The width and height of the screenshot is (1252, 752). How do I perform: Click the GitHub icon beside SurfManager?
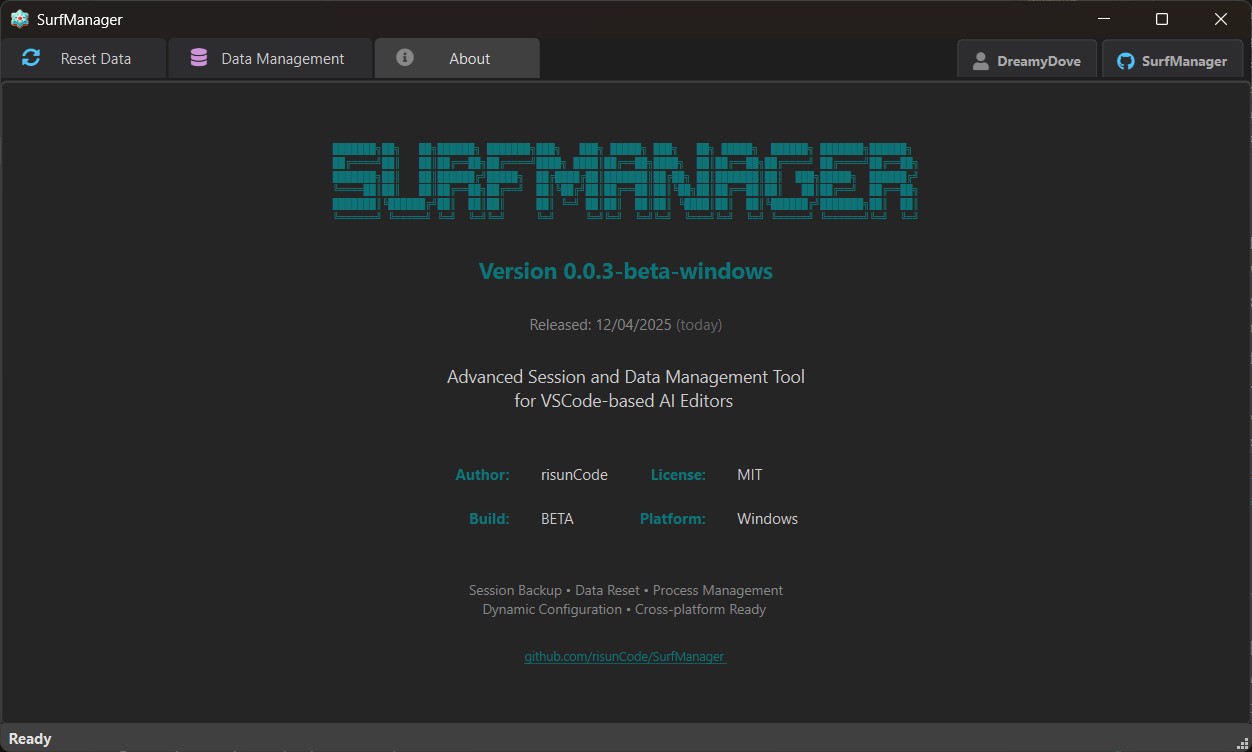1126,61
